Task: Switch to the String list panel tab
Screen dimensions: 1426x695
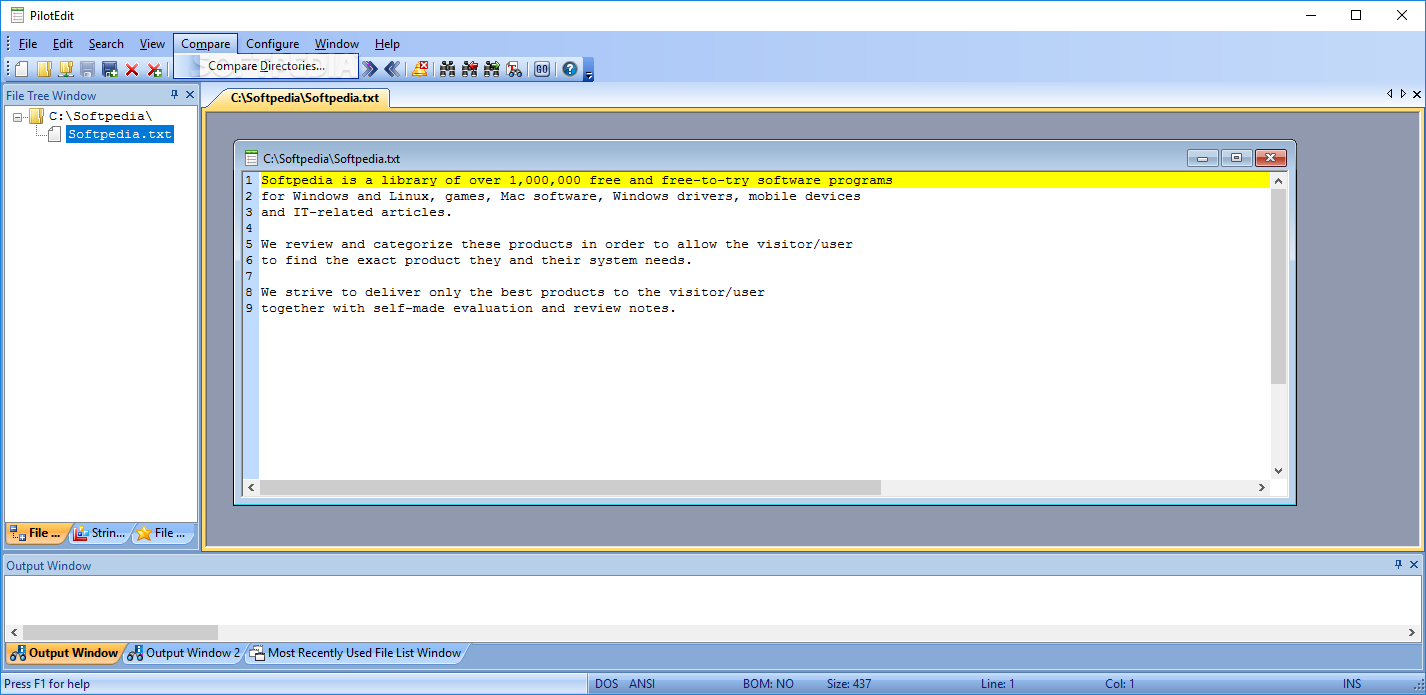Action: (x=100, y=533)
